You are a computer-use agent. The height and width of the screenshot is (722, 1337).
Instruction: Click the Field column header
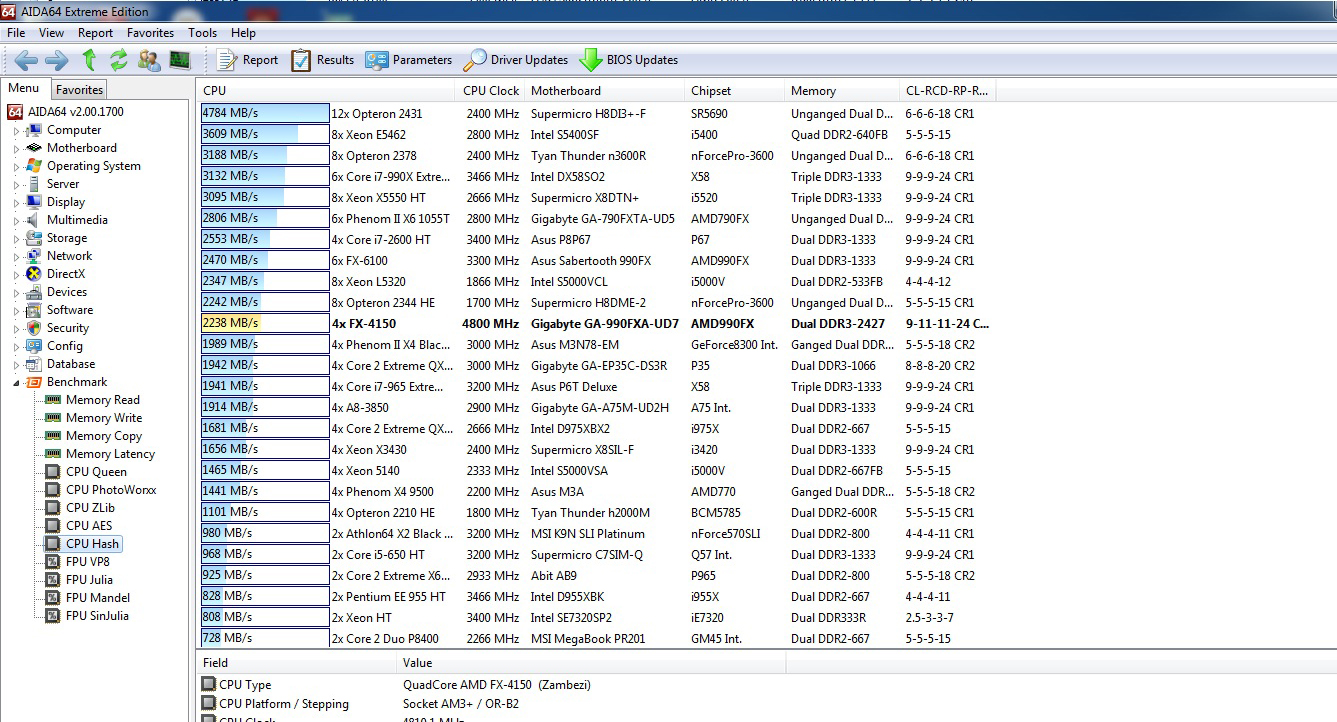pos(297,663)
